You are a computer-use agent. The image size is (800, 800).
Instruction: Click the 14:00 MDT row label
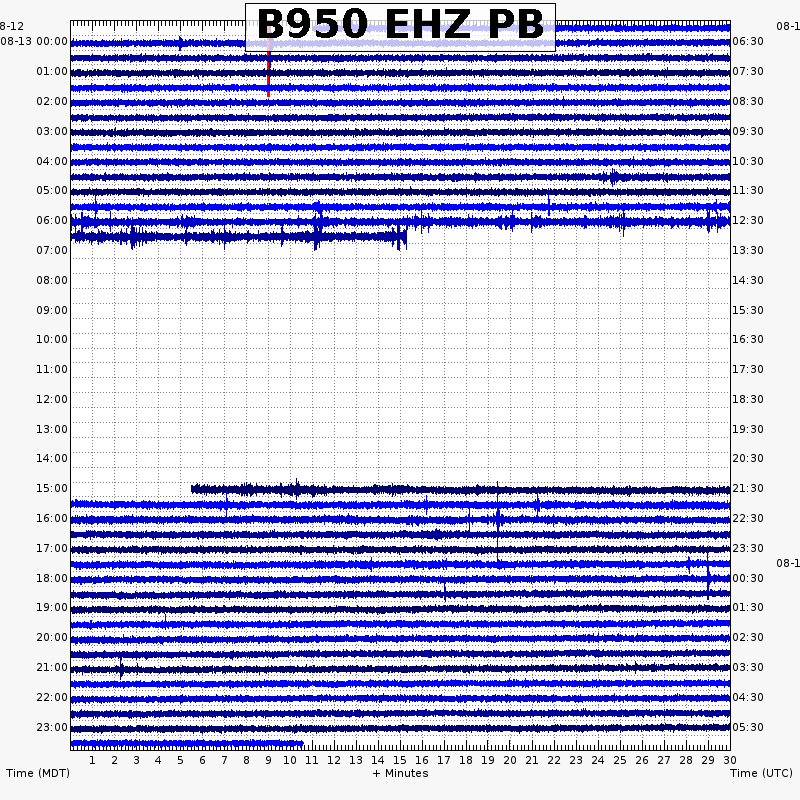[52, 459]
